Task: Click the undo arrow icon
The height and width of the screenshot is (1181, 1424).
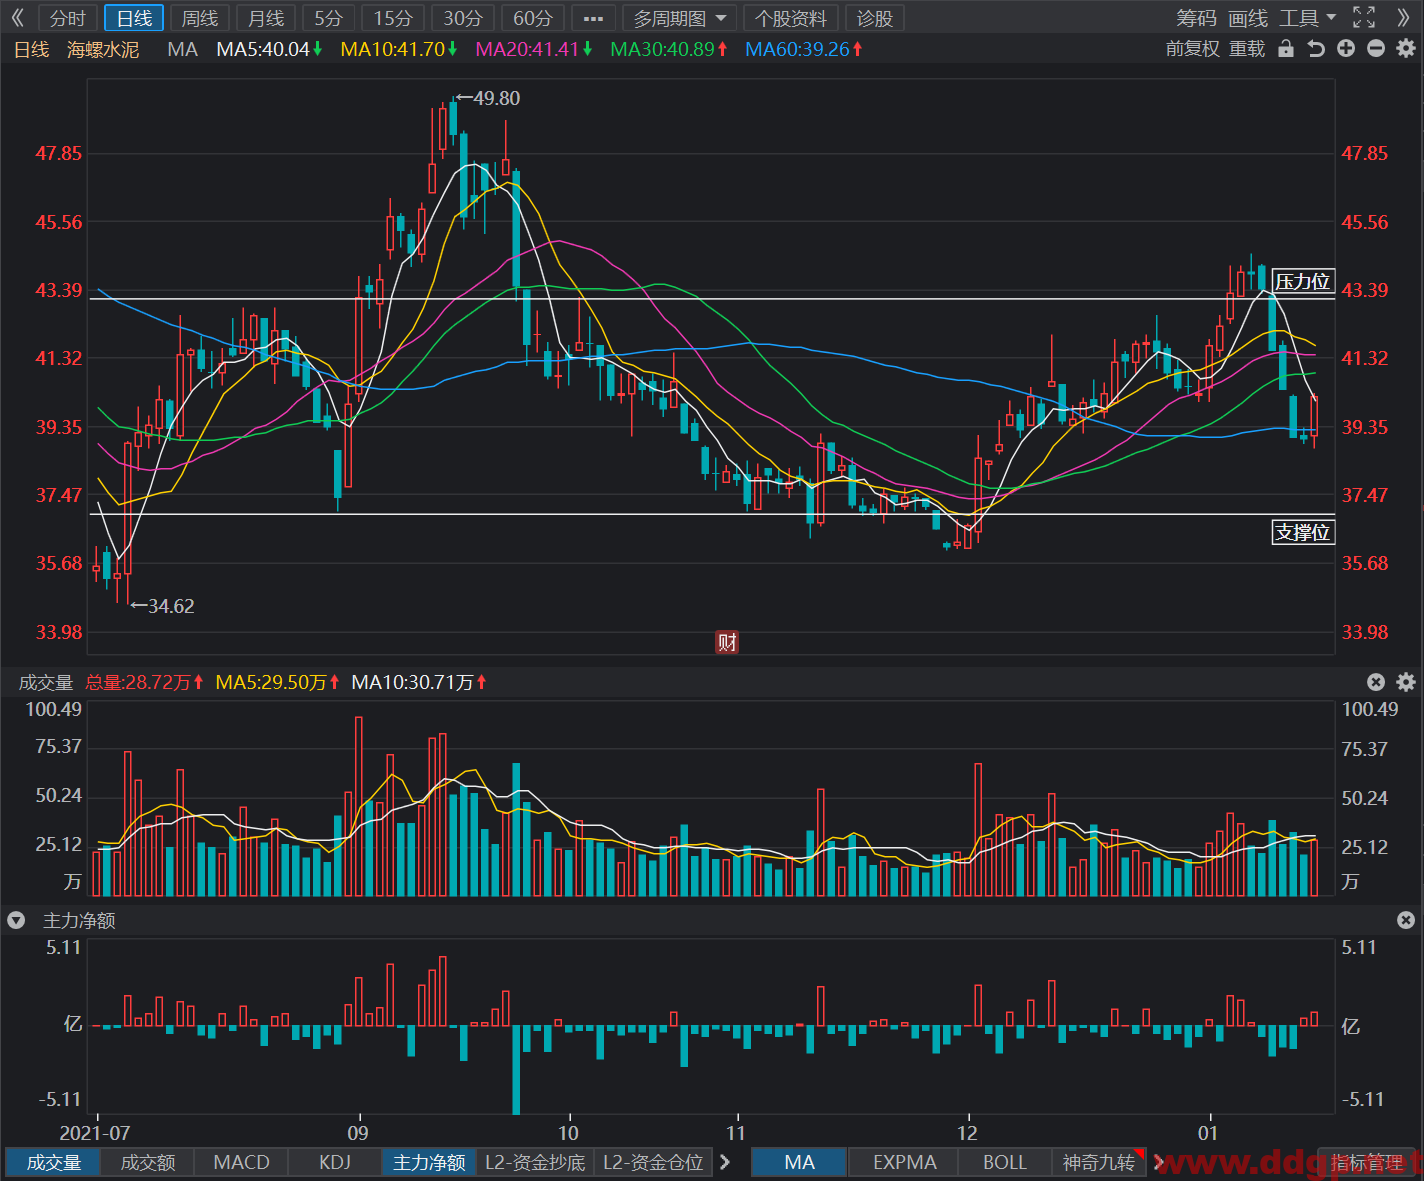Action: 1316,49
